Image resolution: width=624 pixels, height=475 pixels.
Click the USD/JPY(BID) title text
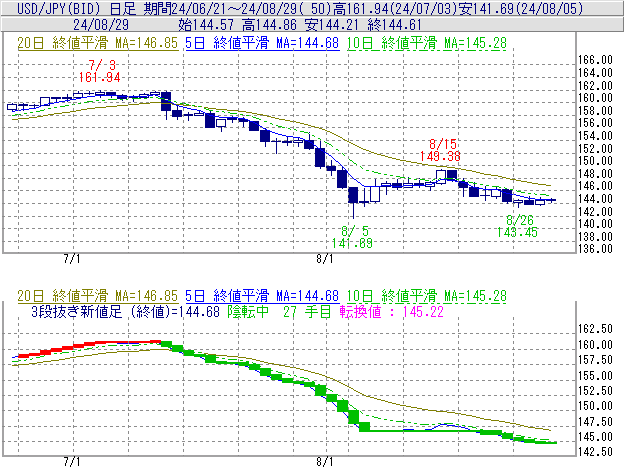click(x=60, y=8)
